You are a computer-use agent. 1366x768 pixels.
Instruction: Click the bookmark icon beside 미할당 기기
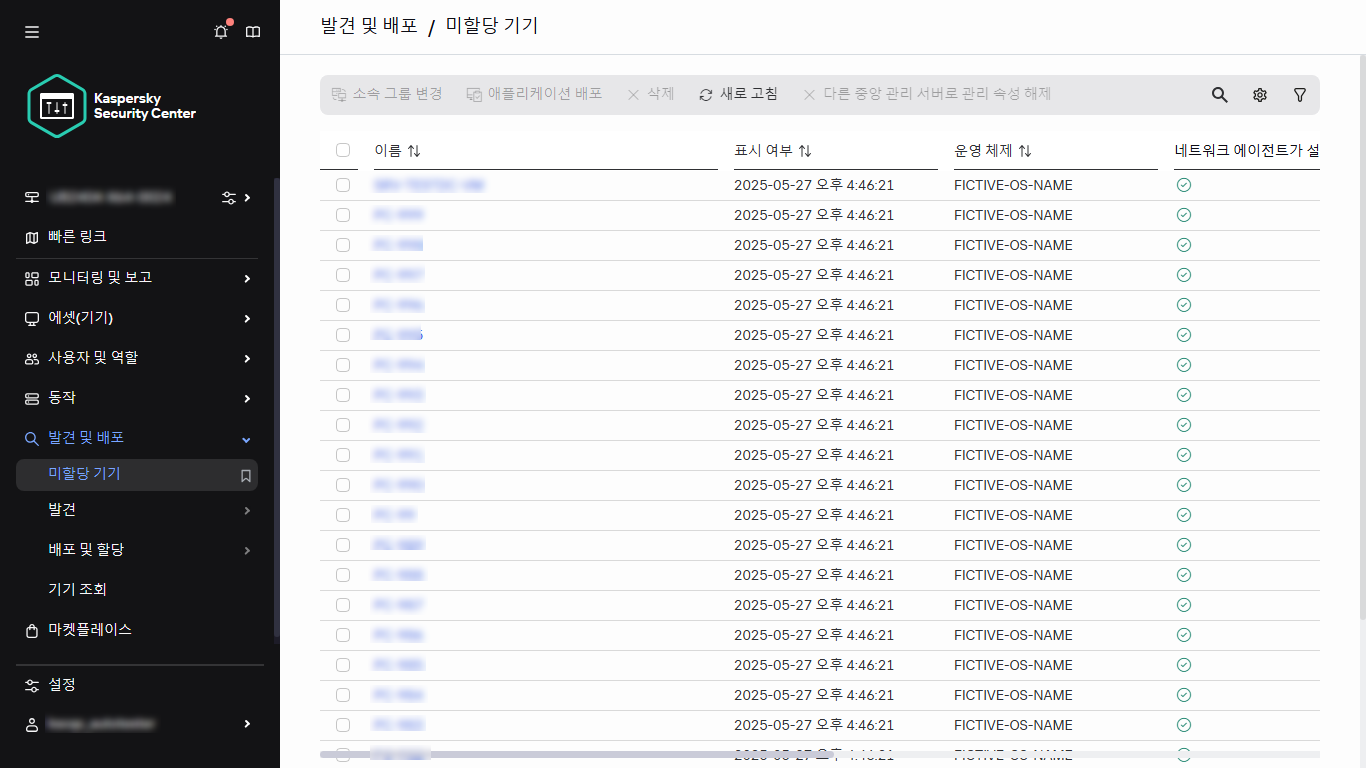tap(245, 476)
